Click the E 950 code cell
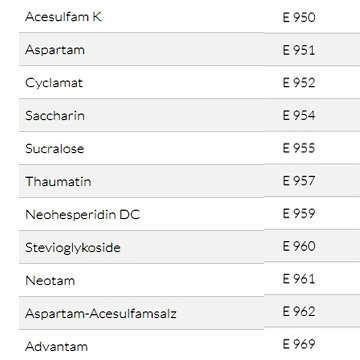The image size is (360, 360). [x=299, y=17]
